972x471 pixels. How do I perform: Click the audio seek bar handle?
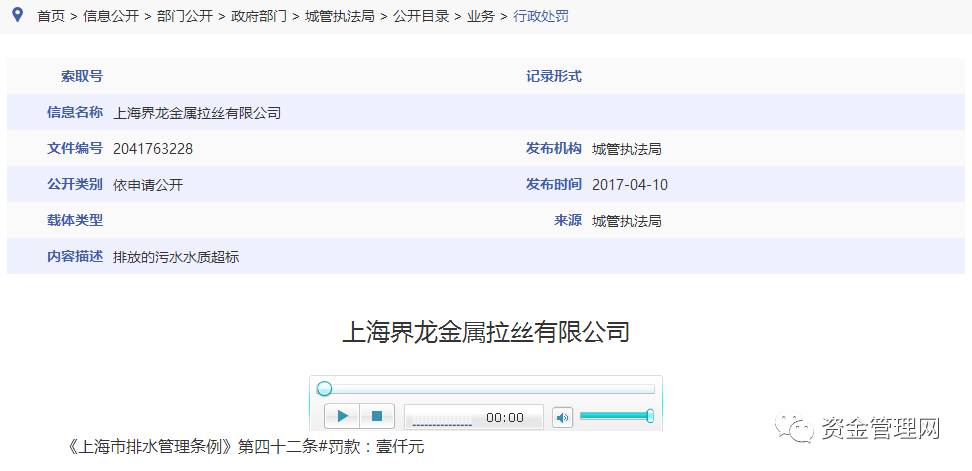pos(324,389)
